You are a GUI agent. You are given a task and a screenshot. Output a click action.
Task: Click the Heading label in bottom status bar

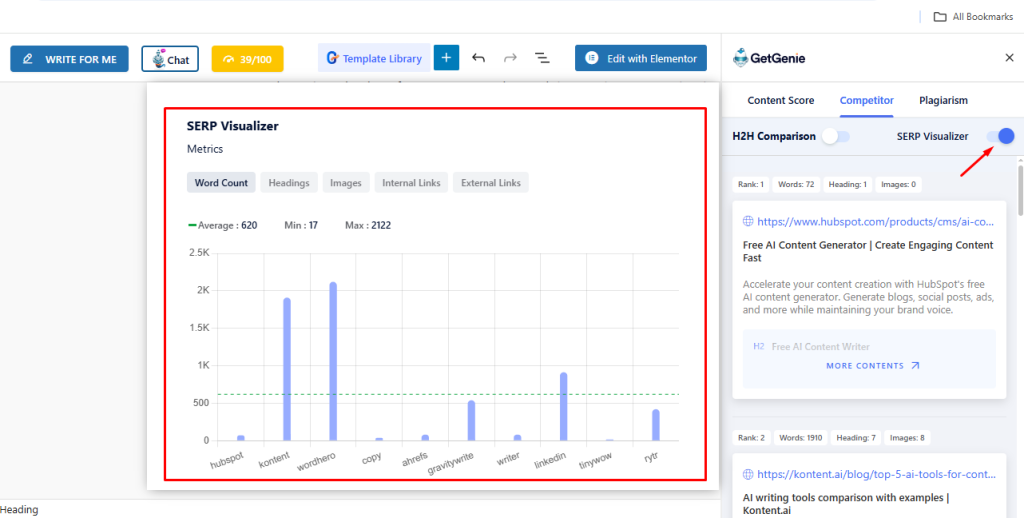coord(19,510)
